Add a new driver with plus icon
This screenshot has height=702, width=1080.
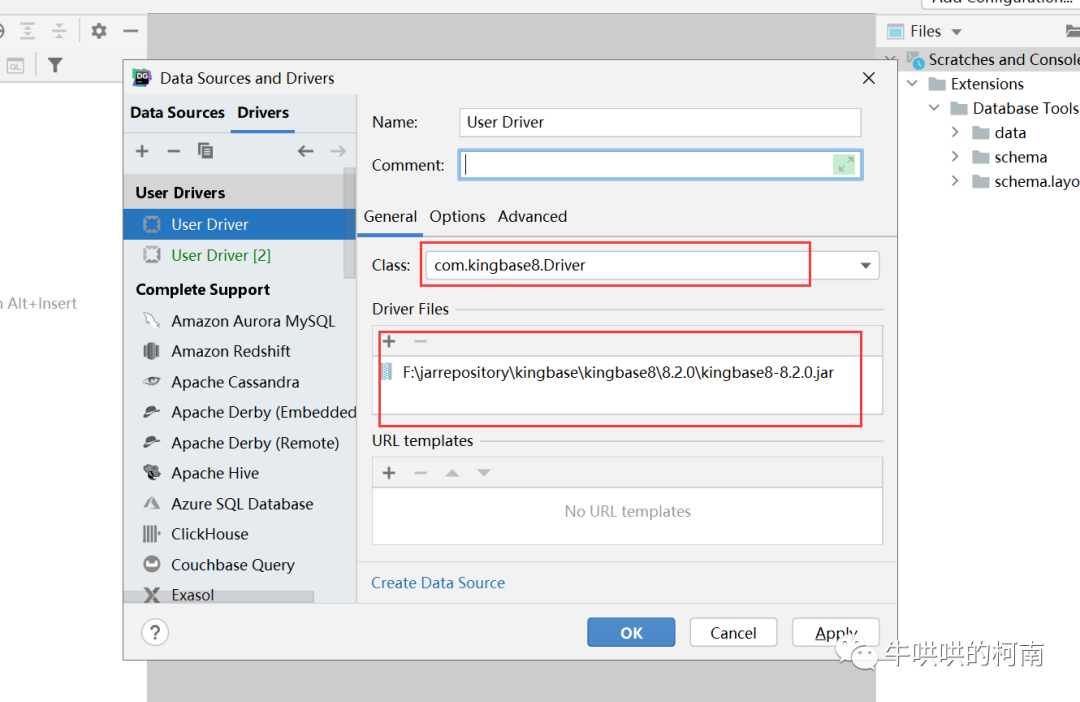coord(142,151)
